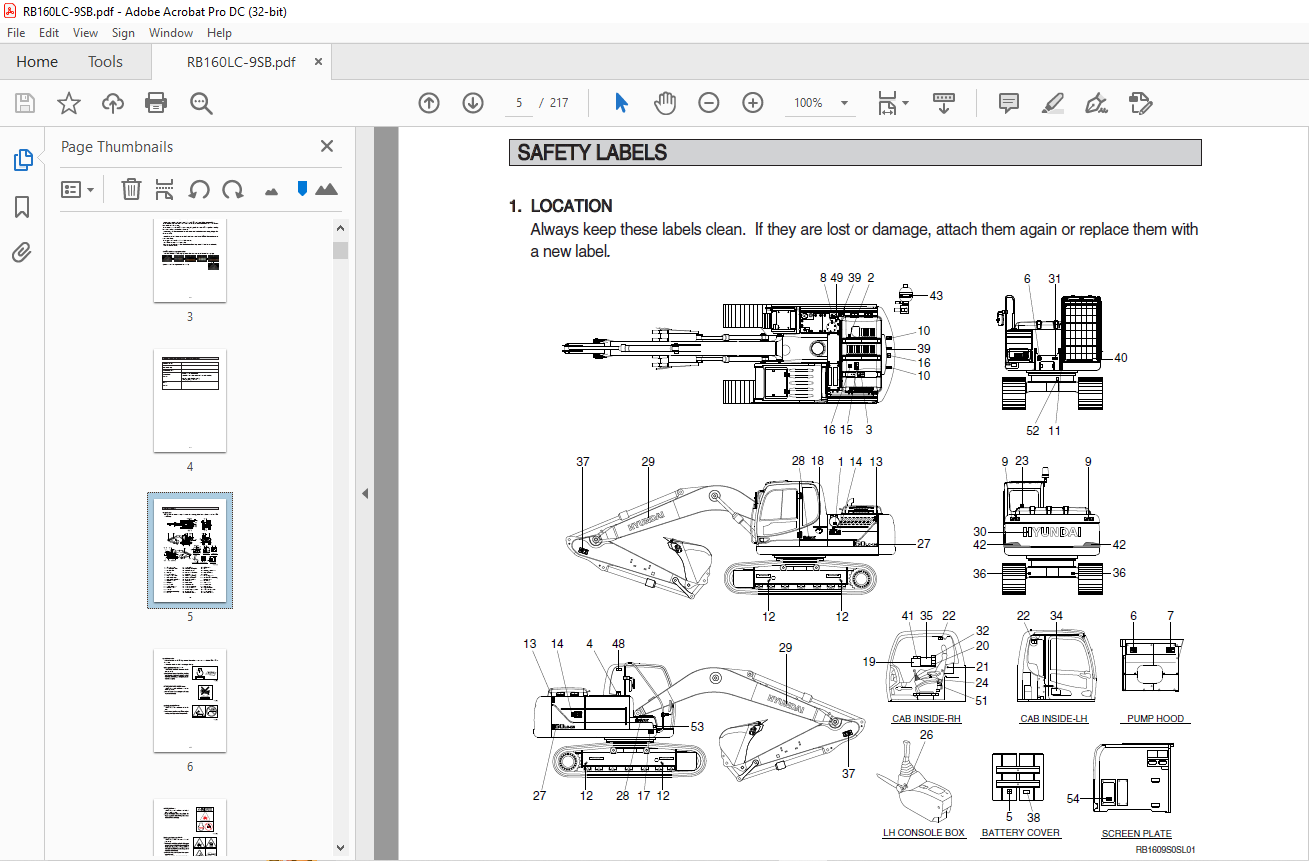This screenshot has width=1309, height=861.
Task: Select page 5 thumbnail
Action: click(x=190, y=550)
